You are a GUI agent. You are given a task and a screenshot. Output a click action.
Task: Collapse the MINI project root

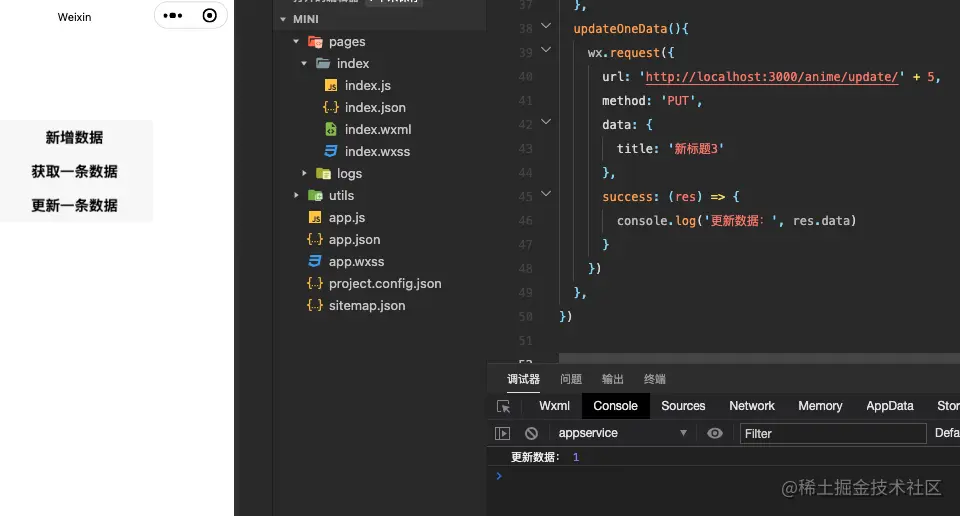tap(283, 20)
